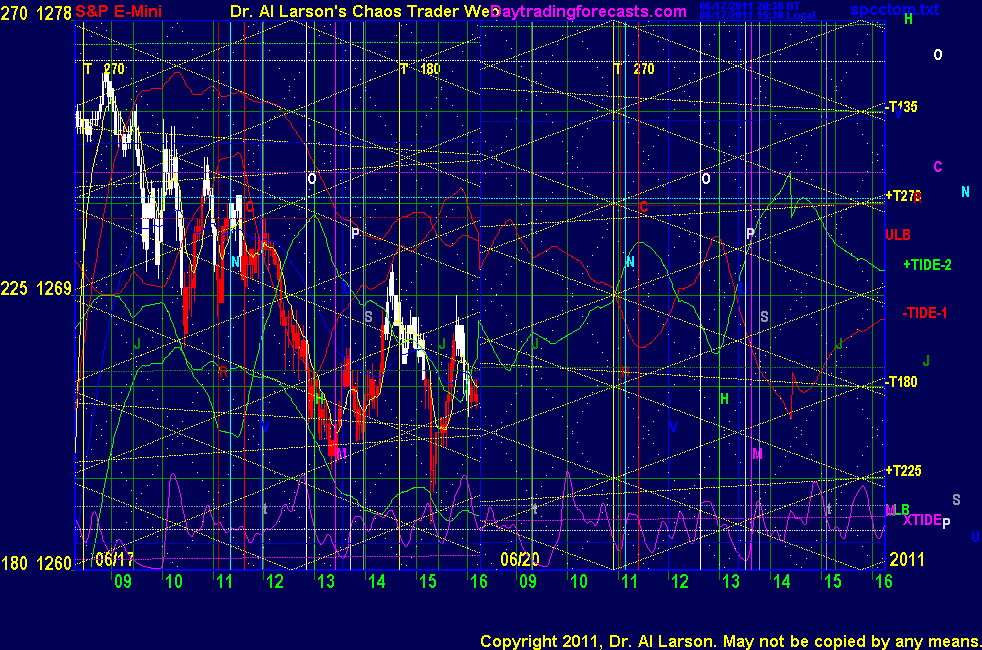
Task: Click the 12 hour tick of the 06/17 session
Action: click(x=275, y=582)
